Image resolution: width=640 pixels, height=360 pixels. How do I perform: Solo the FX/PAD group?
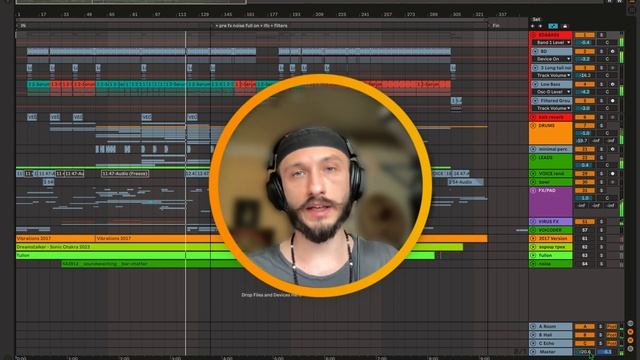[x=601, y=191]
